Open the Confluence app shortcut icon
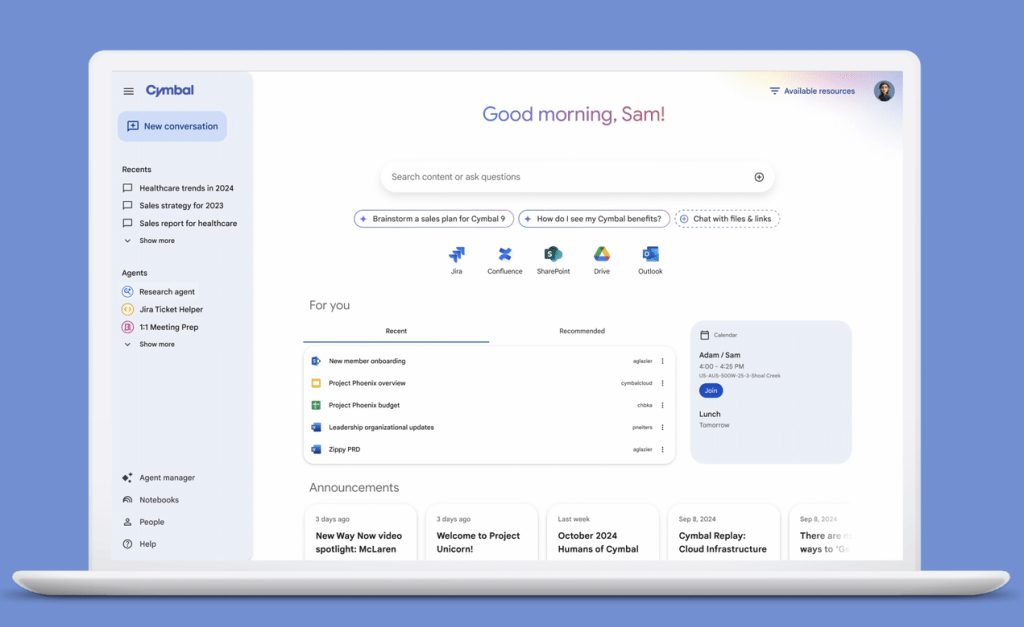The height and width of the screenshot is (627, 1024). [505, 255]
